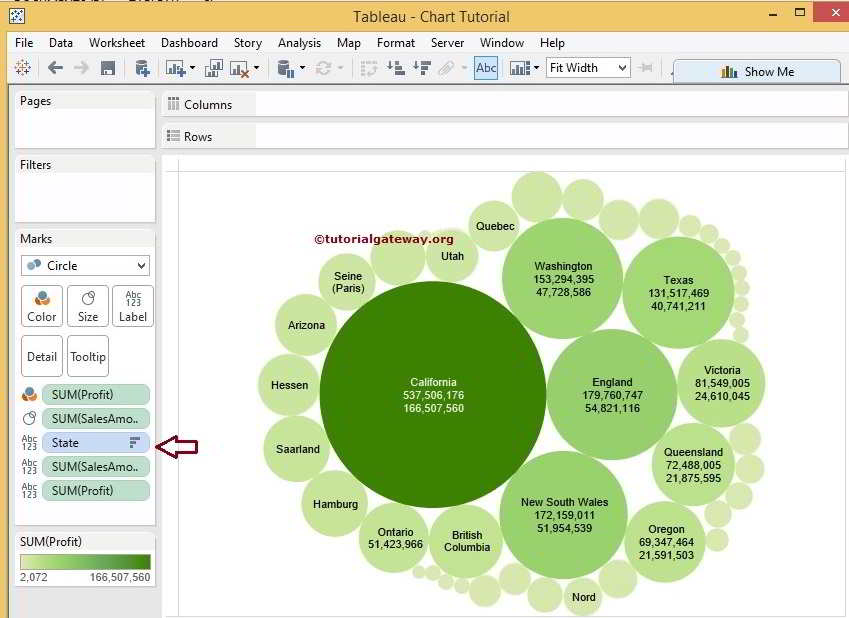
Task: Click the SUM(Profit) green color legend gradient
Action: click(85, 562)
